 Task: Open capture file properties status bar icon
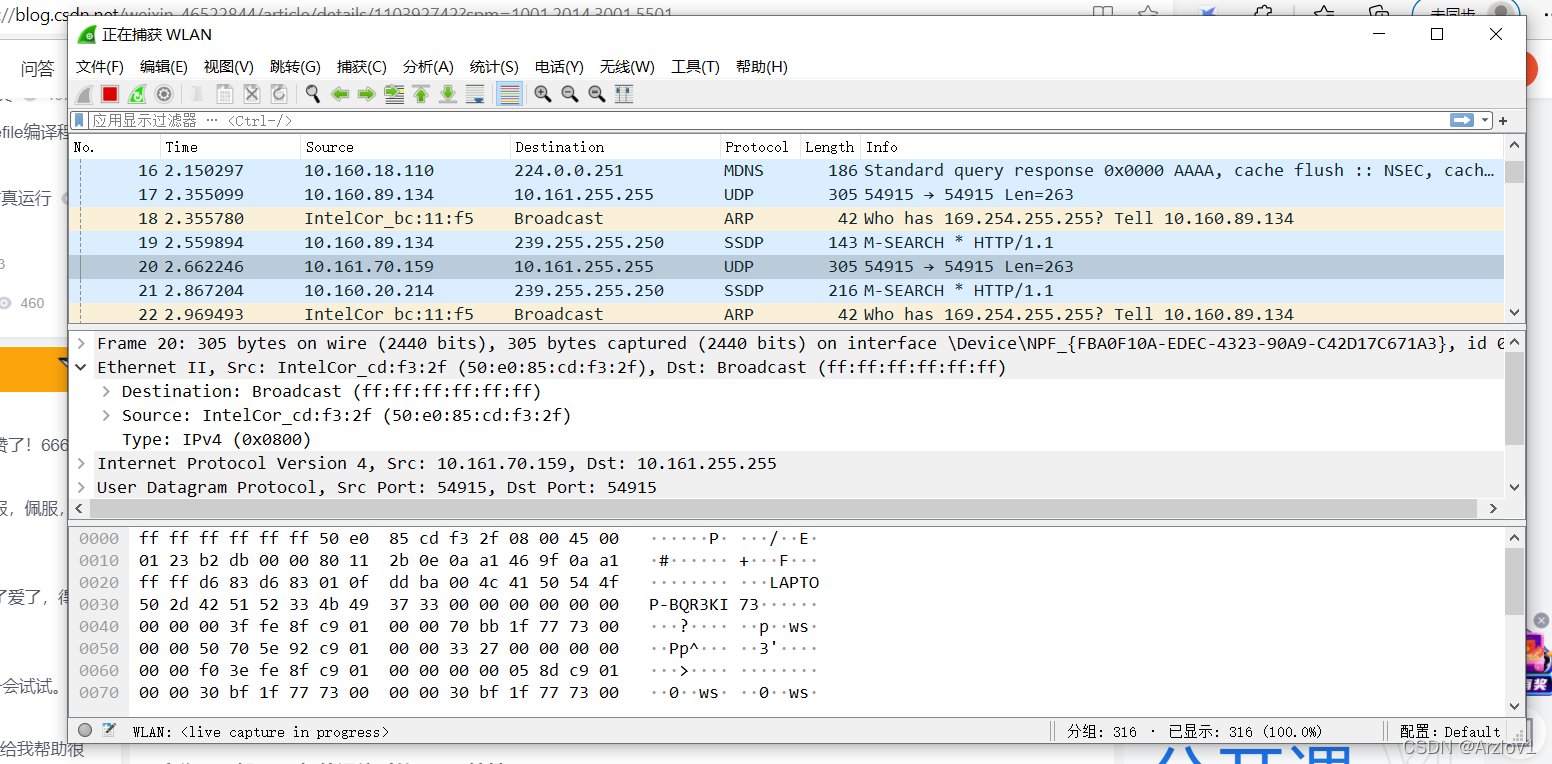[x=109, y=730]
